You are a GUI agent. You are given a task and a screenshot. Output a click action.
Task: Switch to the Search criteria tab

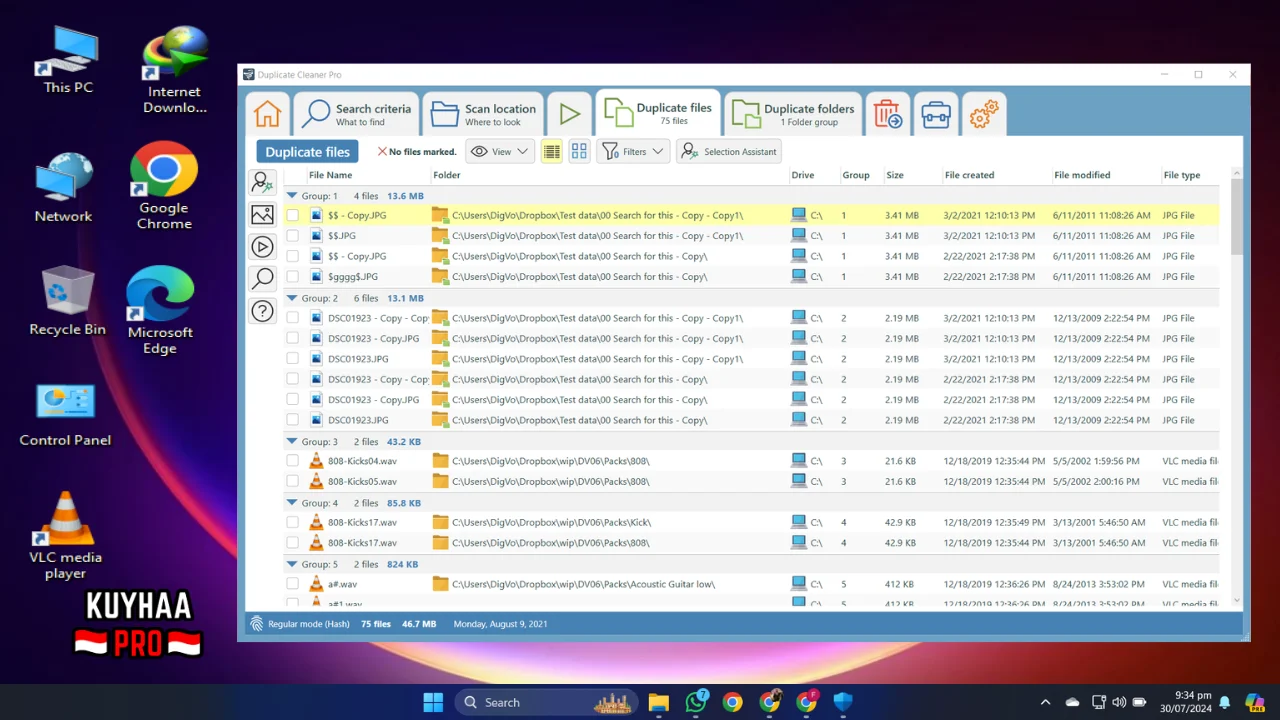tap(357, 114)
